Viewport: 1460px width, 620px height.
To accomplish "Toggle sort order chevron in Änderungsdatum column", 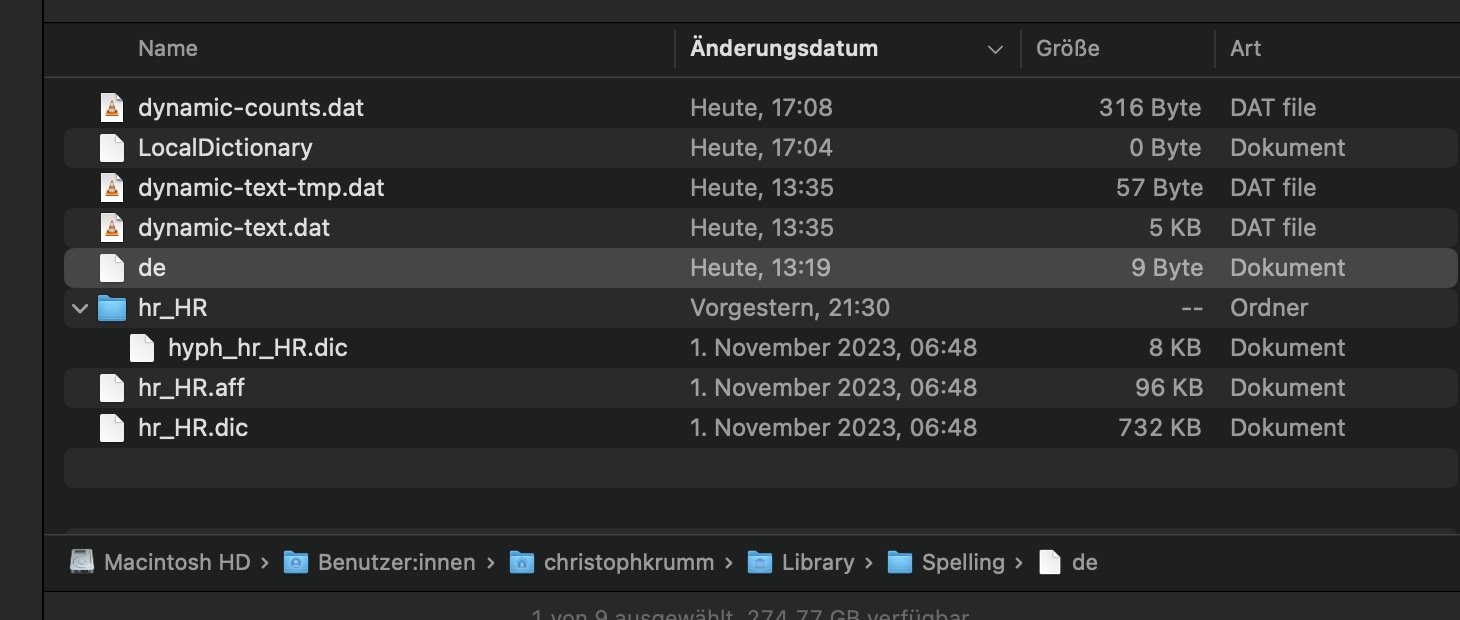I will tap(994, 49).
